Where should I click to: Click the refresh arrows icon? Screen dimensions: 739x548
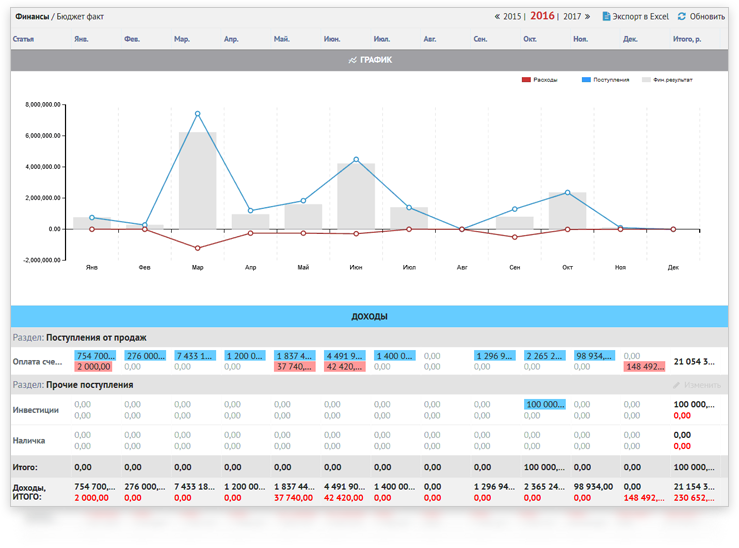coord(682,17)
